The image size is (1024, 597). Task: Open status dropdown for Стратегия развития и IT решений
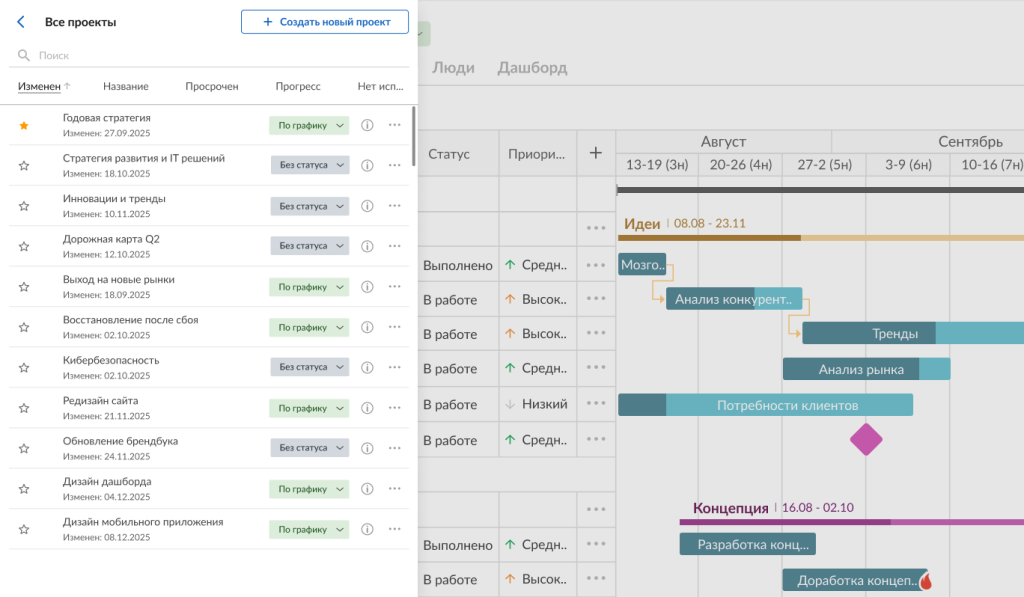(x=310, y=165)
